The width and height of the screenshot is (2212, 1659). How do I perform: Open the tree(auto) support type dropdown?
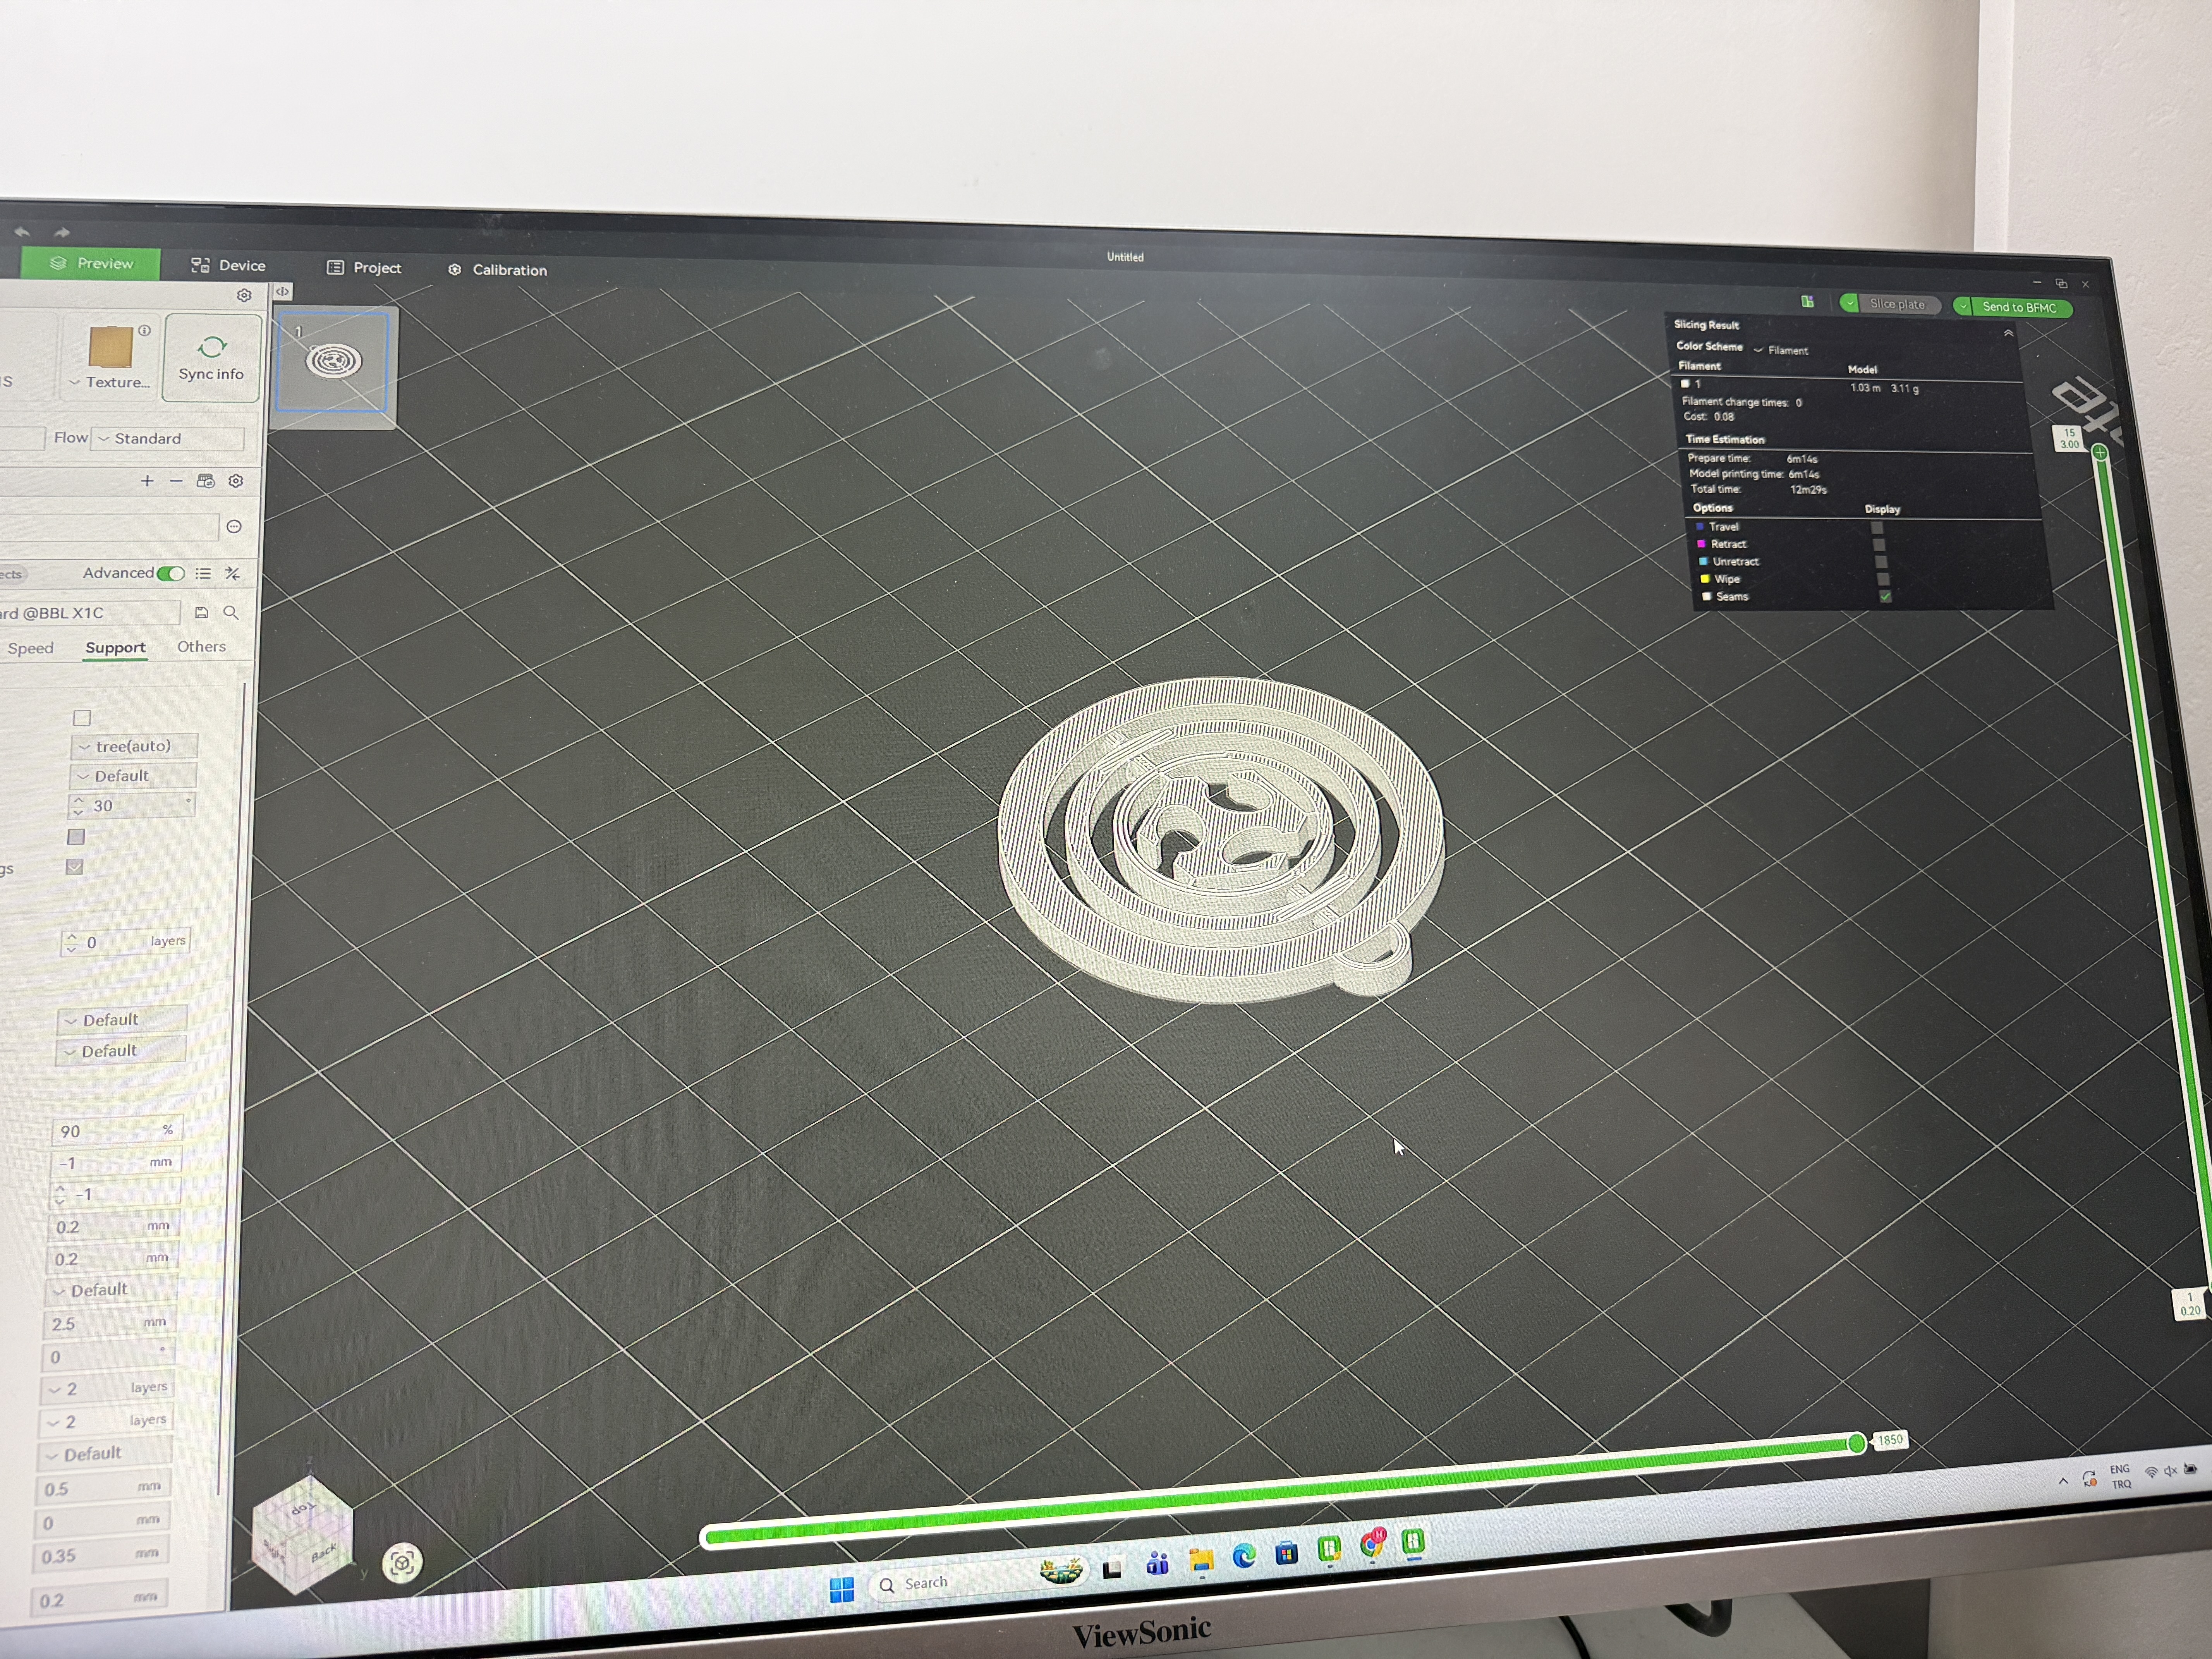tap(134, 746)
